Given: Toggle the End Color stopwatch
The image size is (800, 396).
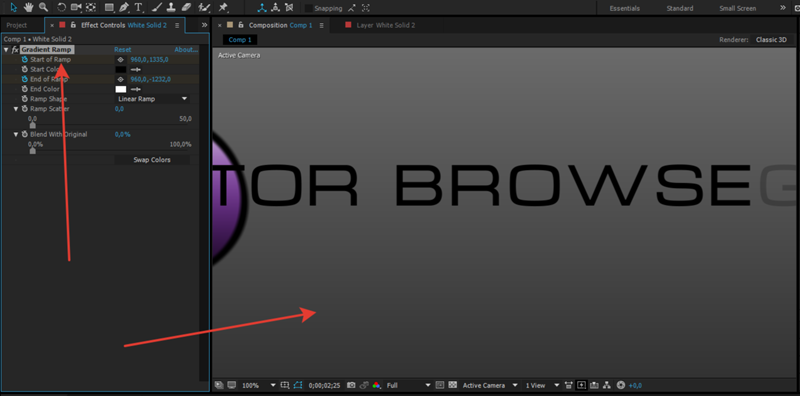Looking at the screenshot, I should click(x=24, y=89).
